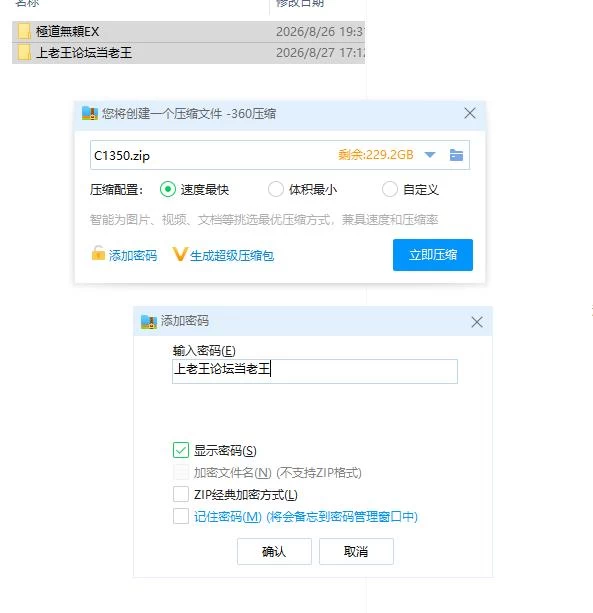
Task: Open the browse folder icon
Action: [456, 155]
